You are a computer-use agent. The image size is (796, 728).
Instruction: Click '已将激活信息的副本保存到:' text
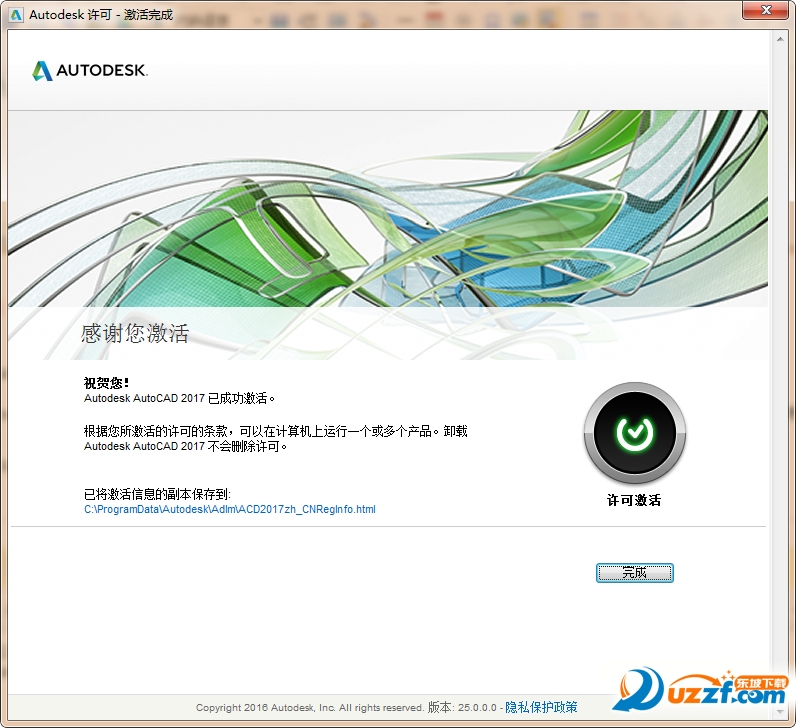coord(157,494)
